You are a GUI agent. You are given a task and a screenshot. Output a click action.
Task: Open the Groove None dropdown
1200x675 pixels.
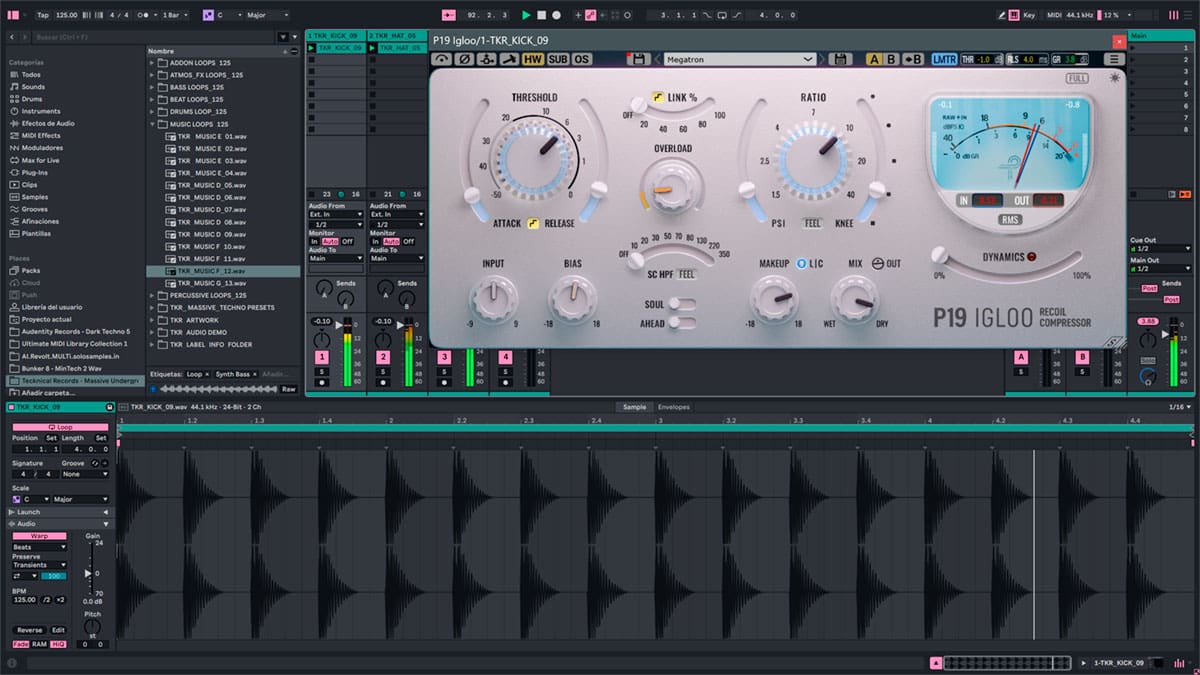[83, 474]
